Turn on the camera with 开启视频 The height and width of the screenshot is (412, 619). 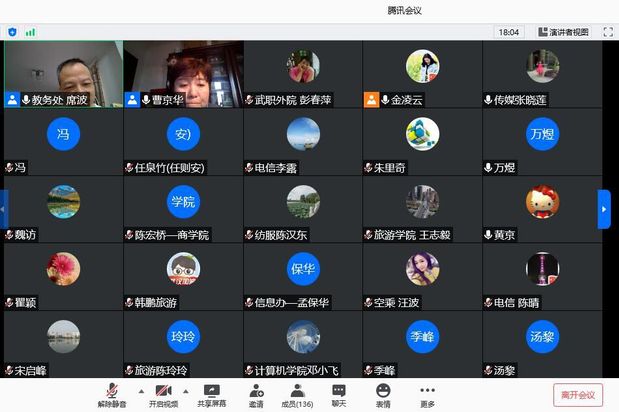click(x=160, y=390)
